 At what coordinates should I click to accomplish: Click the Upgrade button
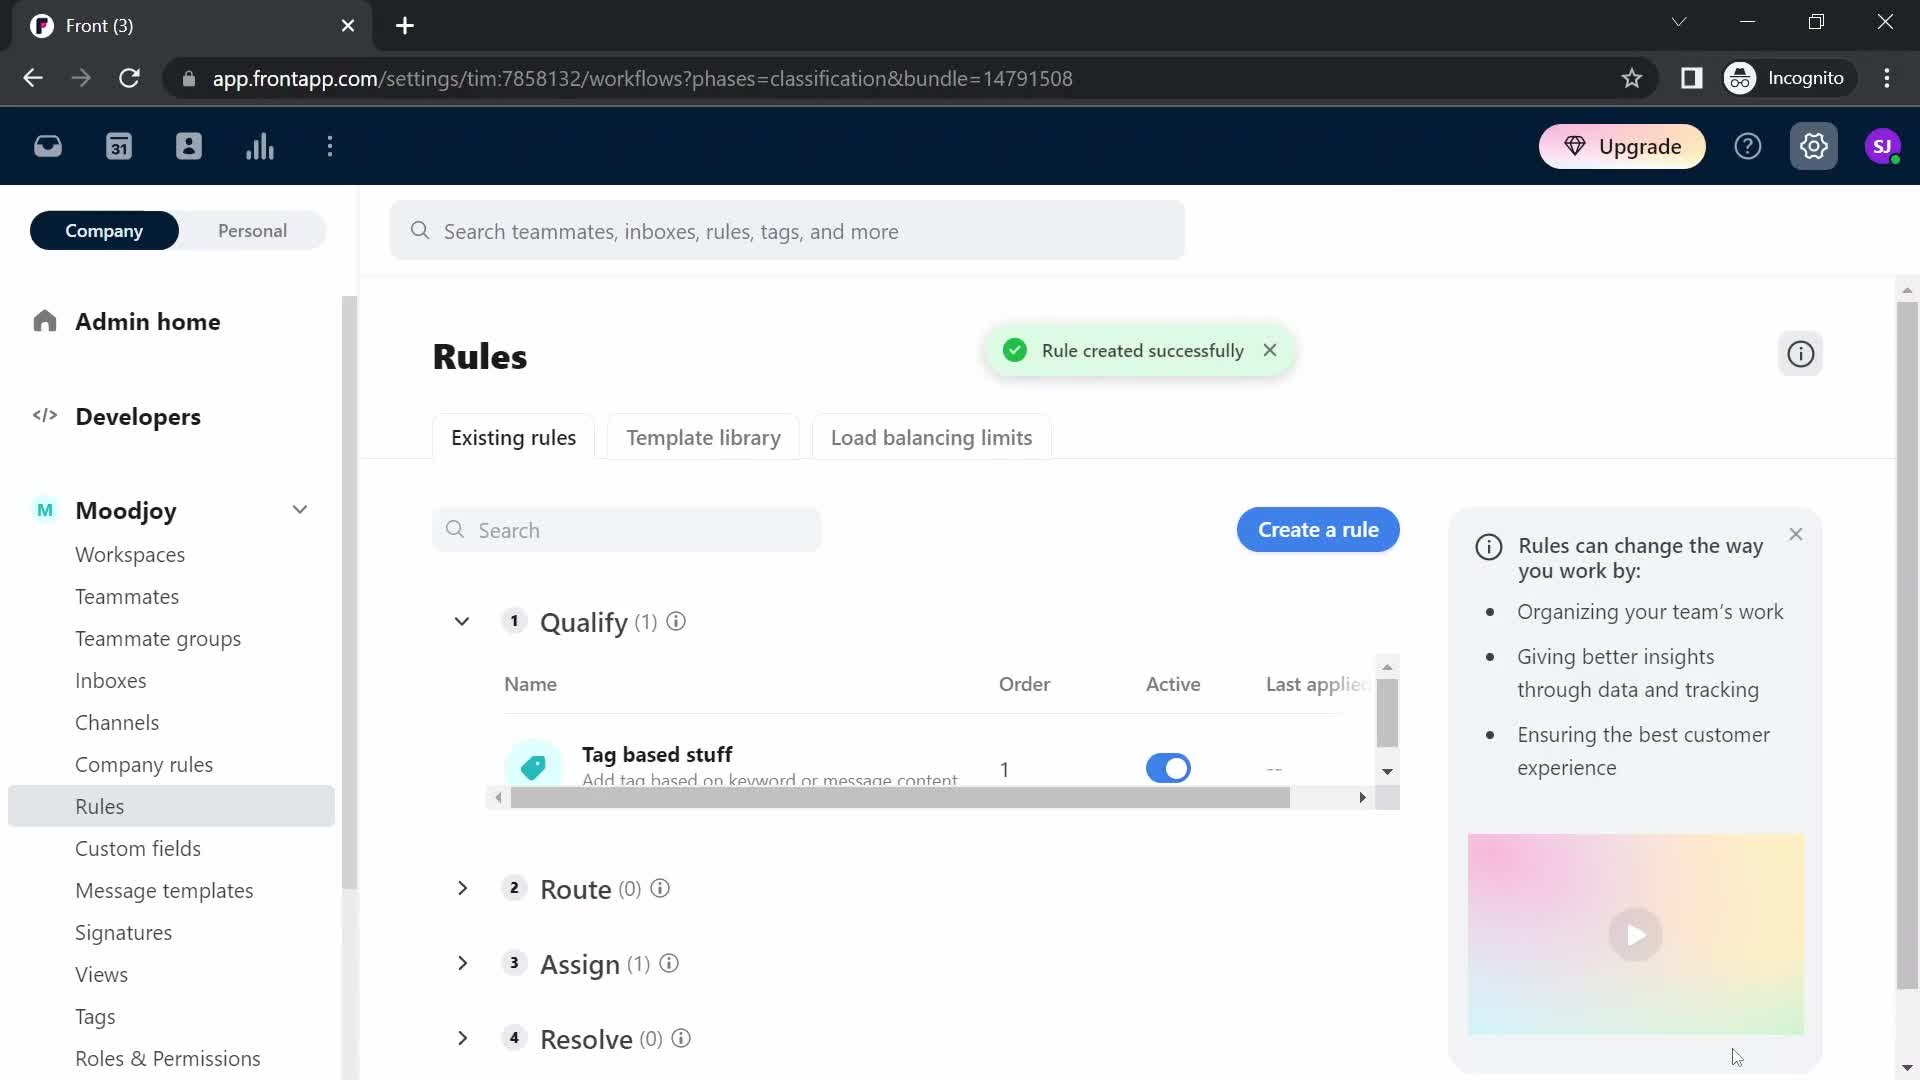(x=1623, y=145)
